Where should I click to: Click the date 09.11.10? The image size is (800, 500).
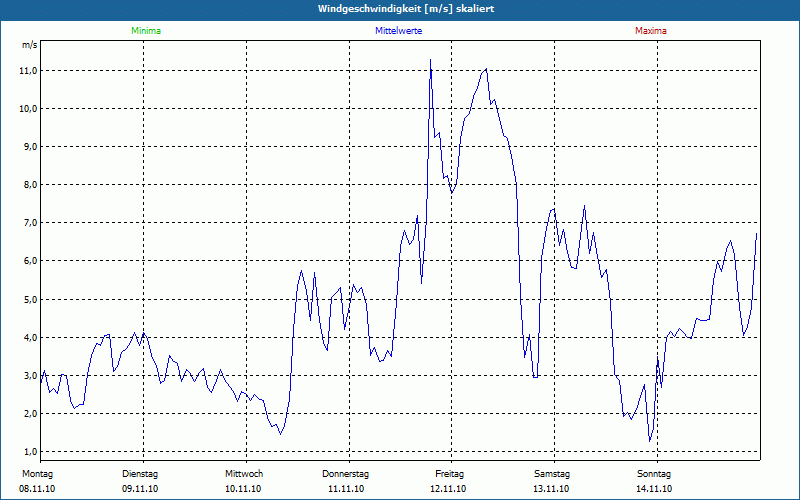pos(140,489)
